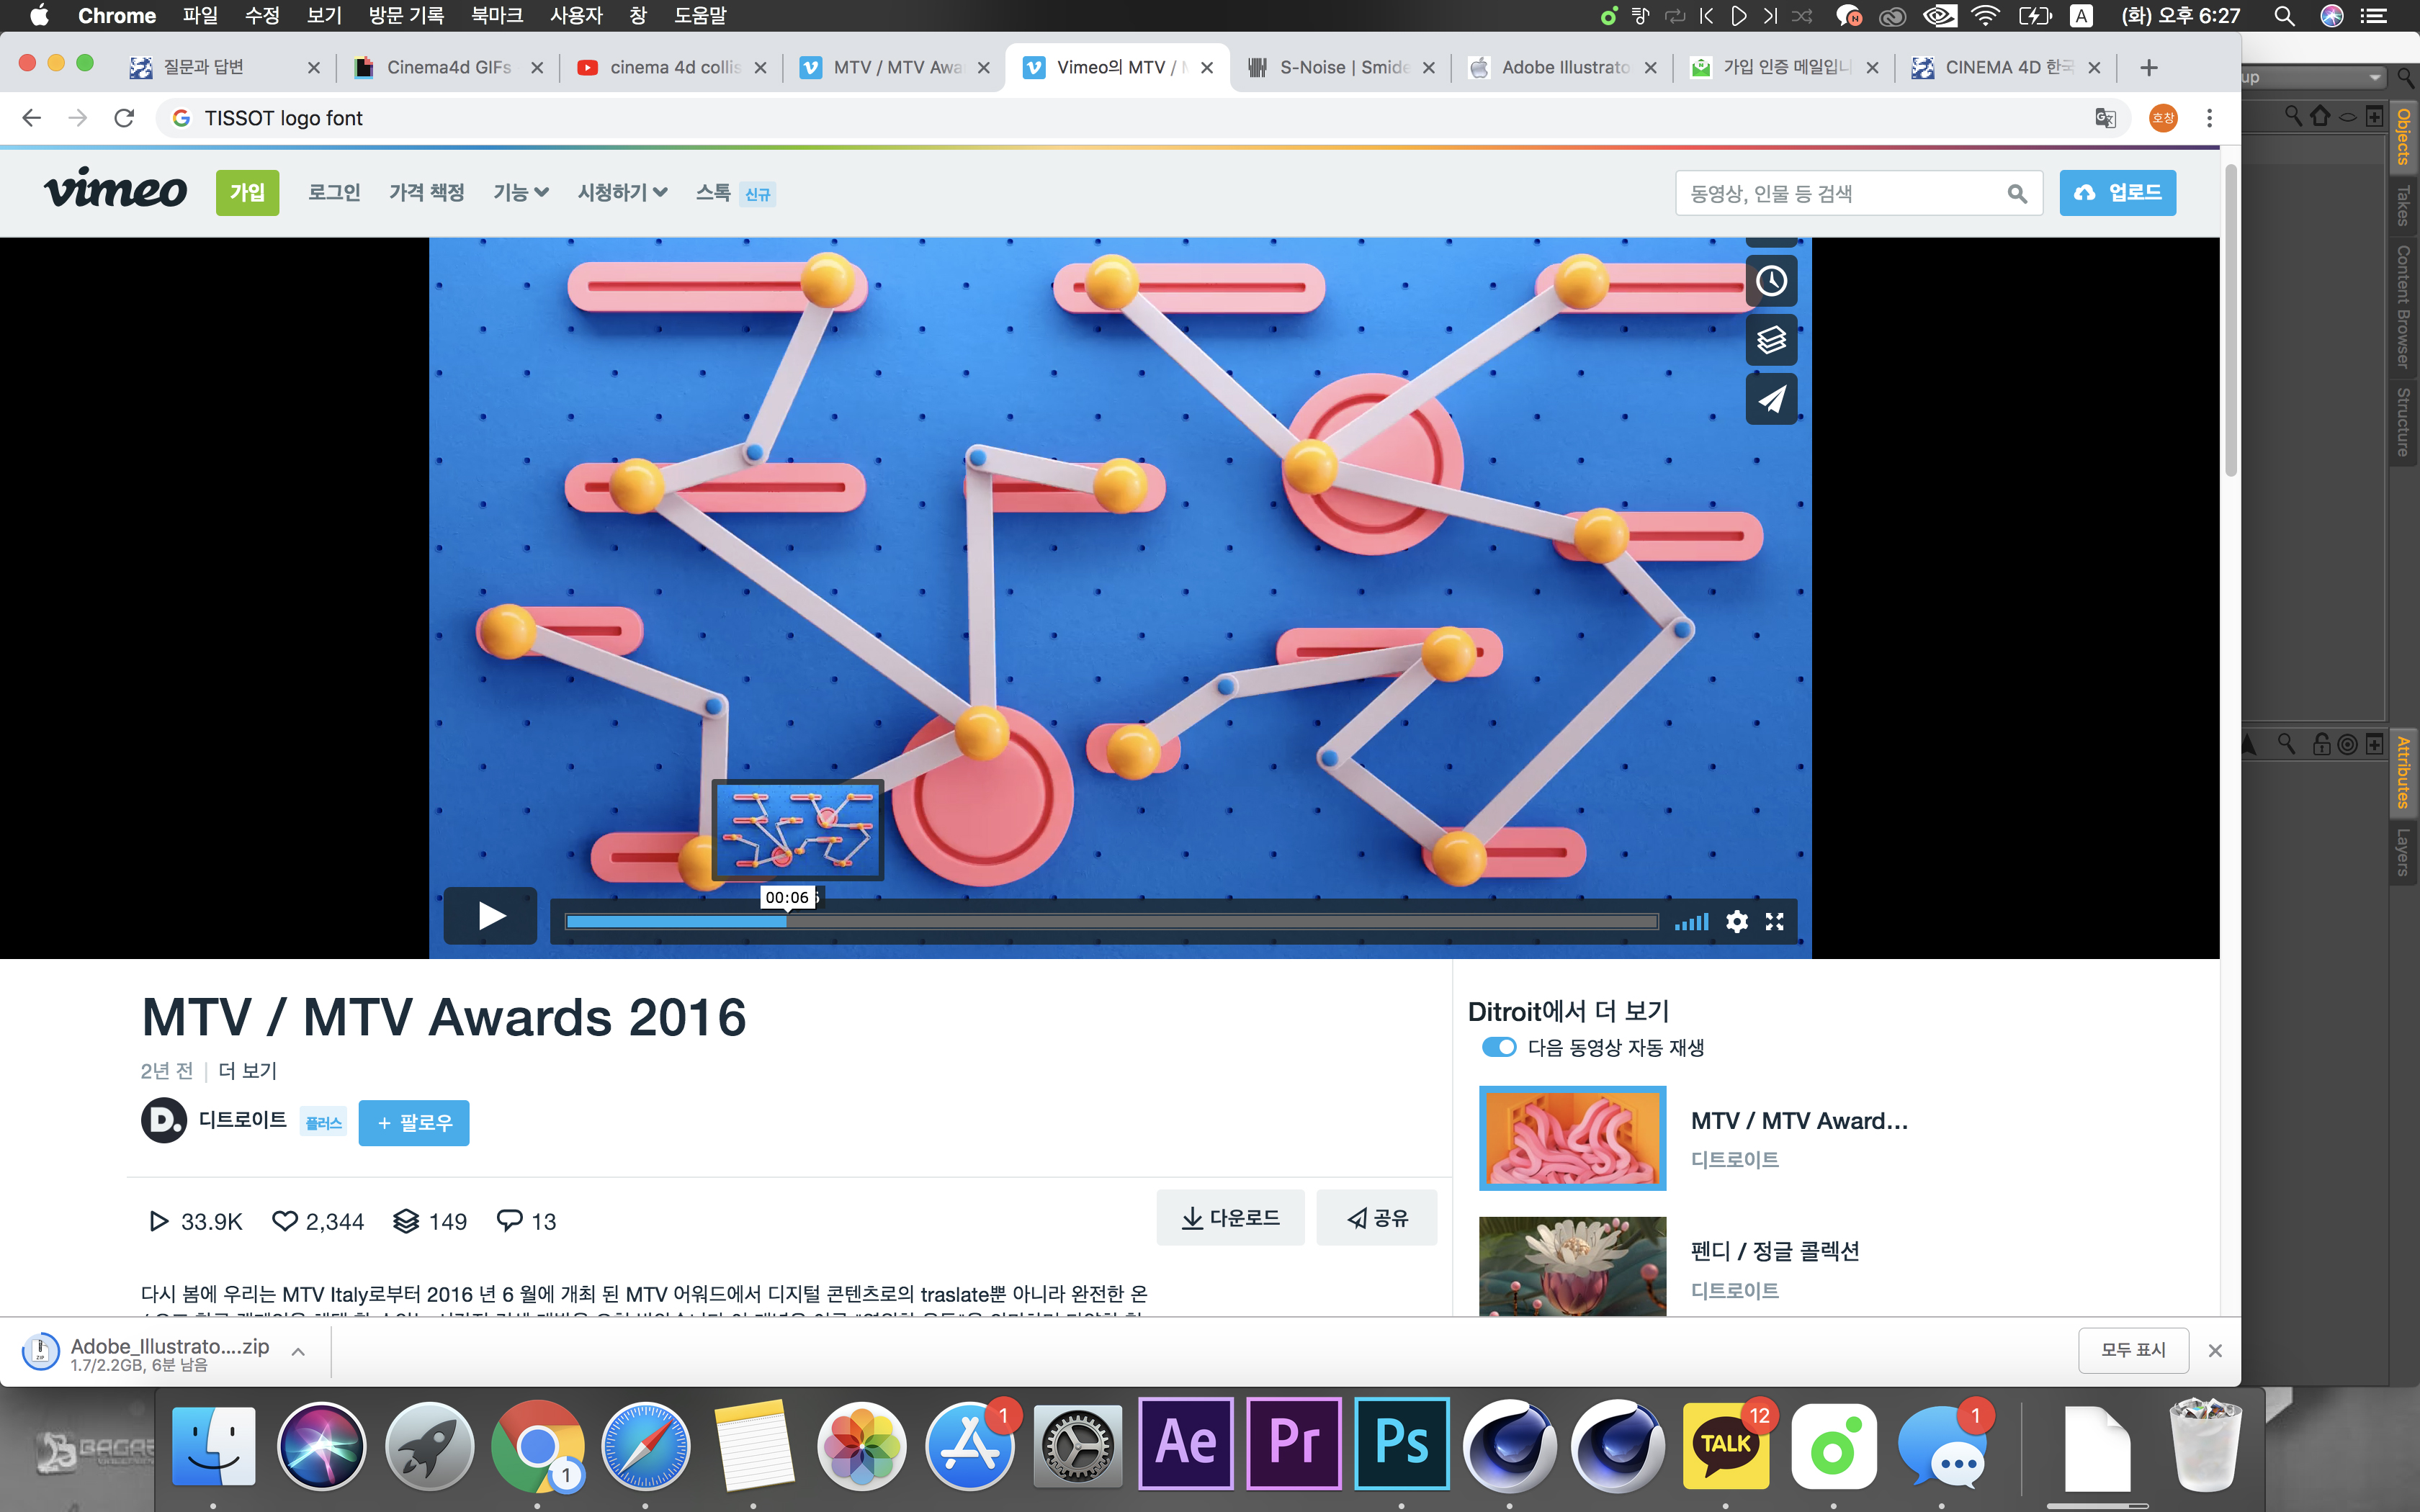Screen dimensions: 2420x1512
Task: Select the Objects tab in Cinema 4D
Action: pyautogui.click(x=2403, y=137)
